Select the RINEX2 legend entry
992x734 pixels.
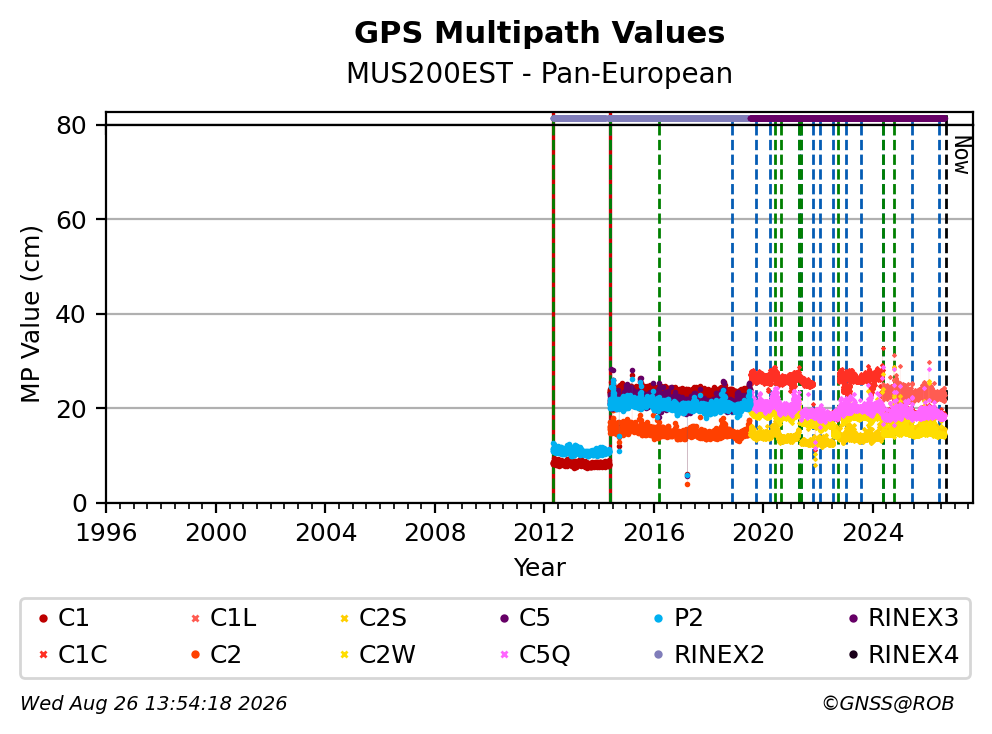tap(709, 654)
